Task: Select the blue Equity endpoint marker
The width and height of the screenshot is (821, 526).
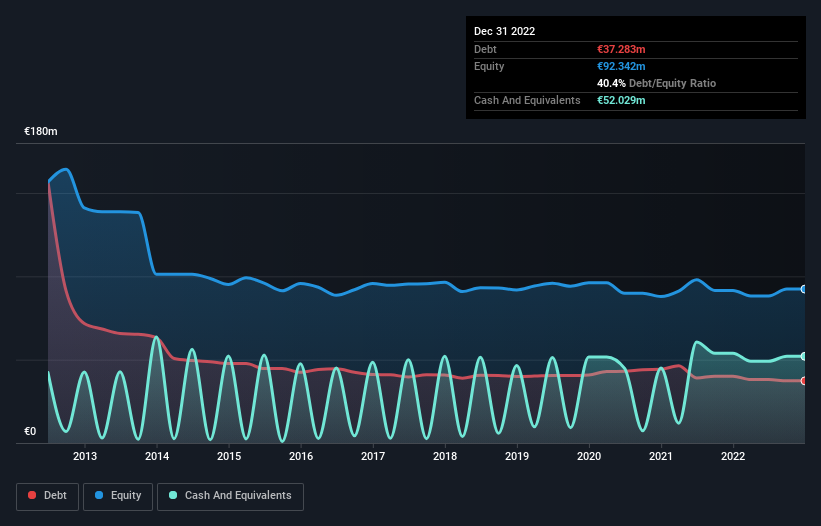Action: 804,289
